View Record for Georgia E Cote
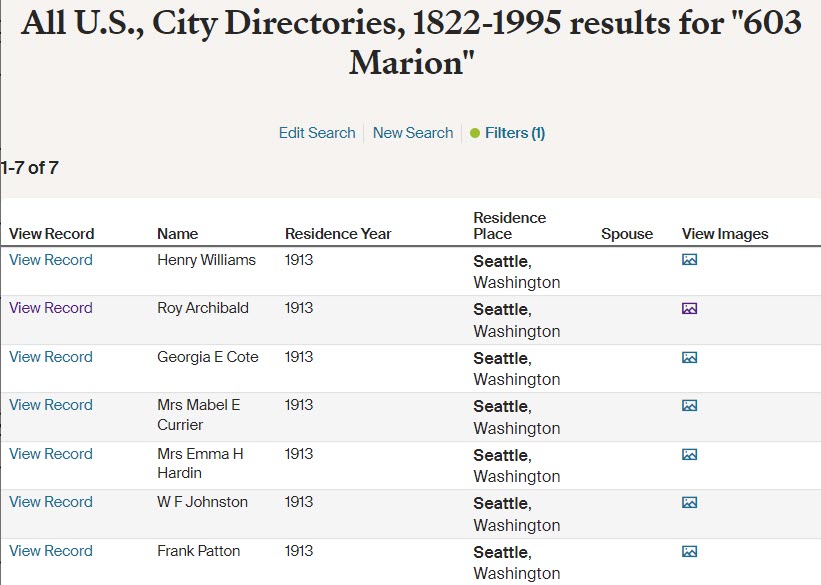This screenshot has width=821, height=585. point(51,357)
